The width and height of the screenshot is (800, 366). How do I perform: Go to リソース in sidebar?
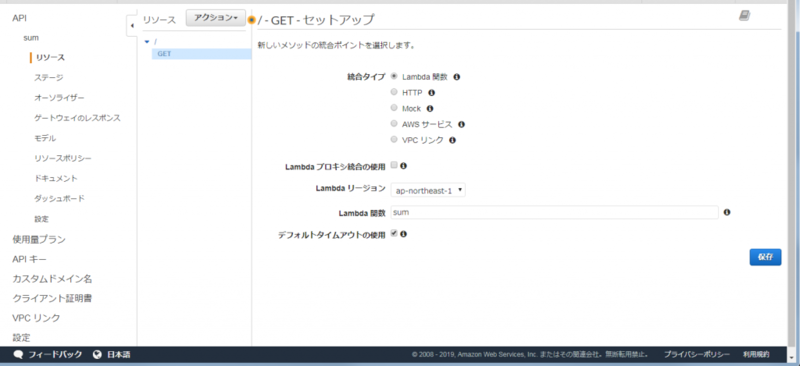(x=50, y=58)
